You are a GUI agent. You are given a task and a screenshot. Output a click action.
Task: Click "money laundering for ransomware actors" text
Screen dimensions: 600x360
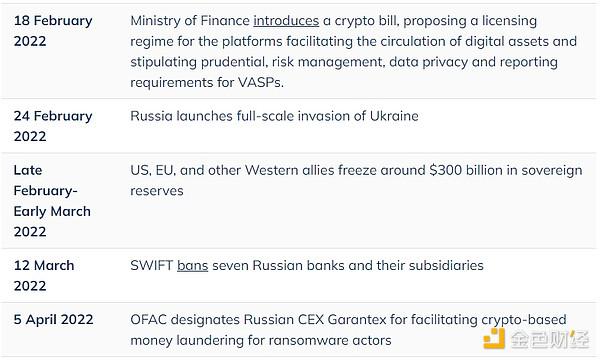click(x=261, y=340)
